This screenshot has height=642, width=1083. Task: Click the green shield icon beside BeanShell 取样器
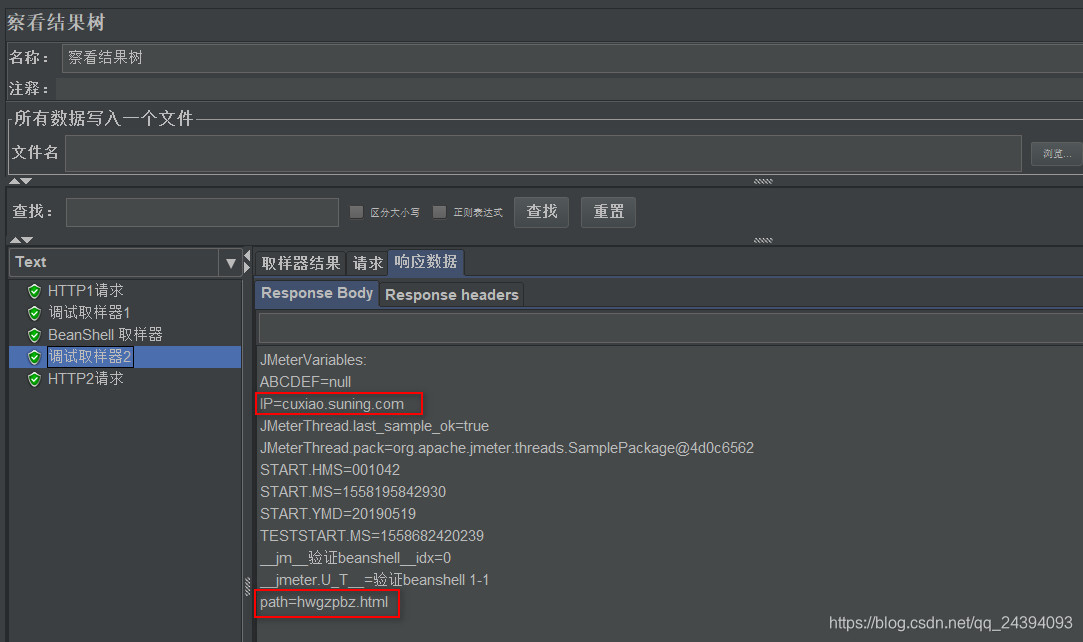(x=34, y=335)
